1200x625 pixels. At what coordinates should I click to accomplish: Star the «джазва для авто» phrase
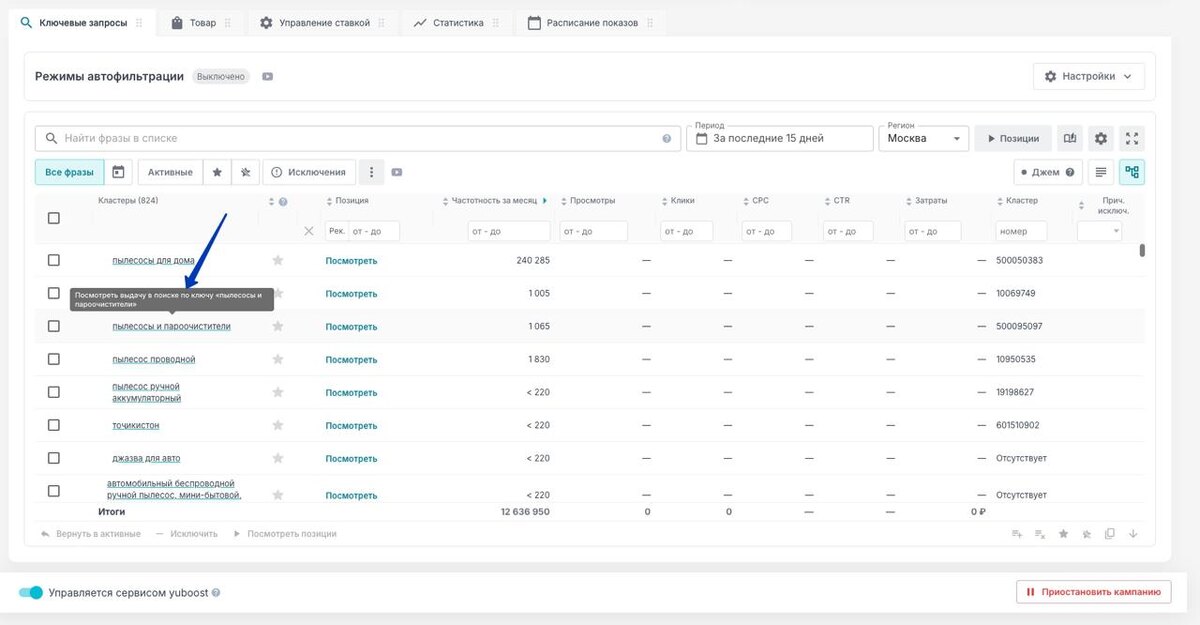pos(278,458)
